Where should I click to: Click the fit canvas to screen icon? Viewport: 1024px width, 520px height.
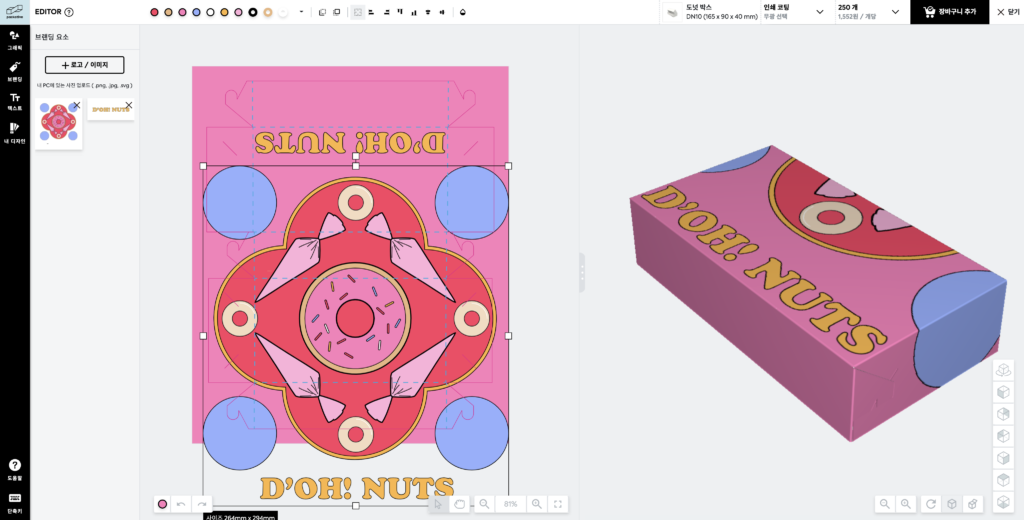(x=558, y=504)
